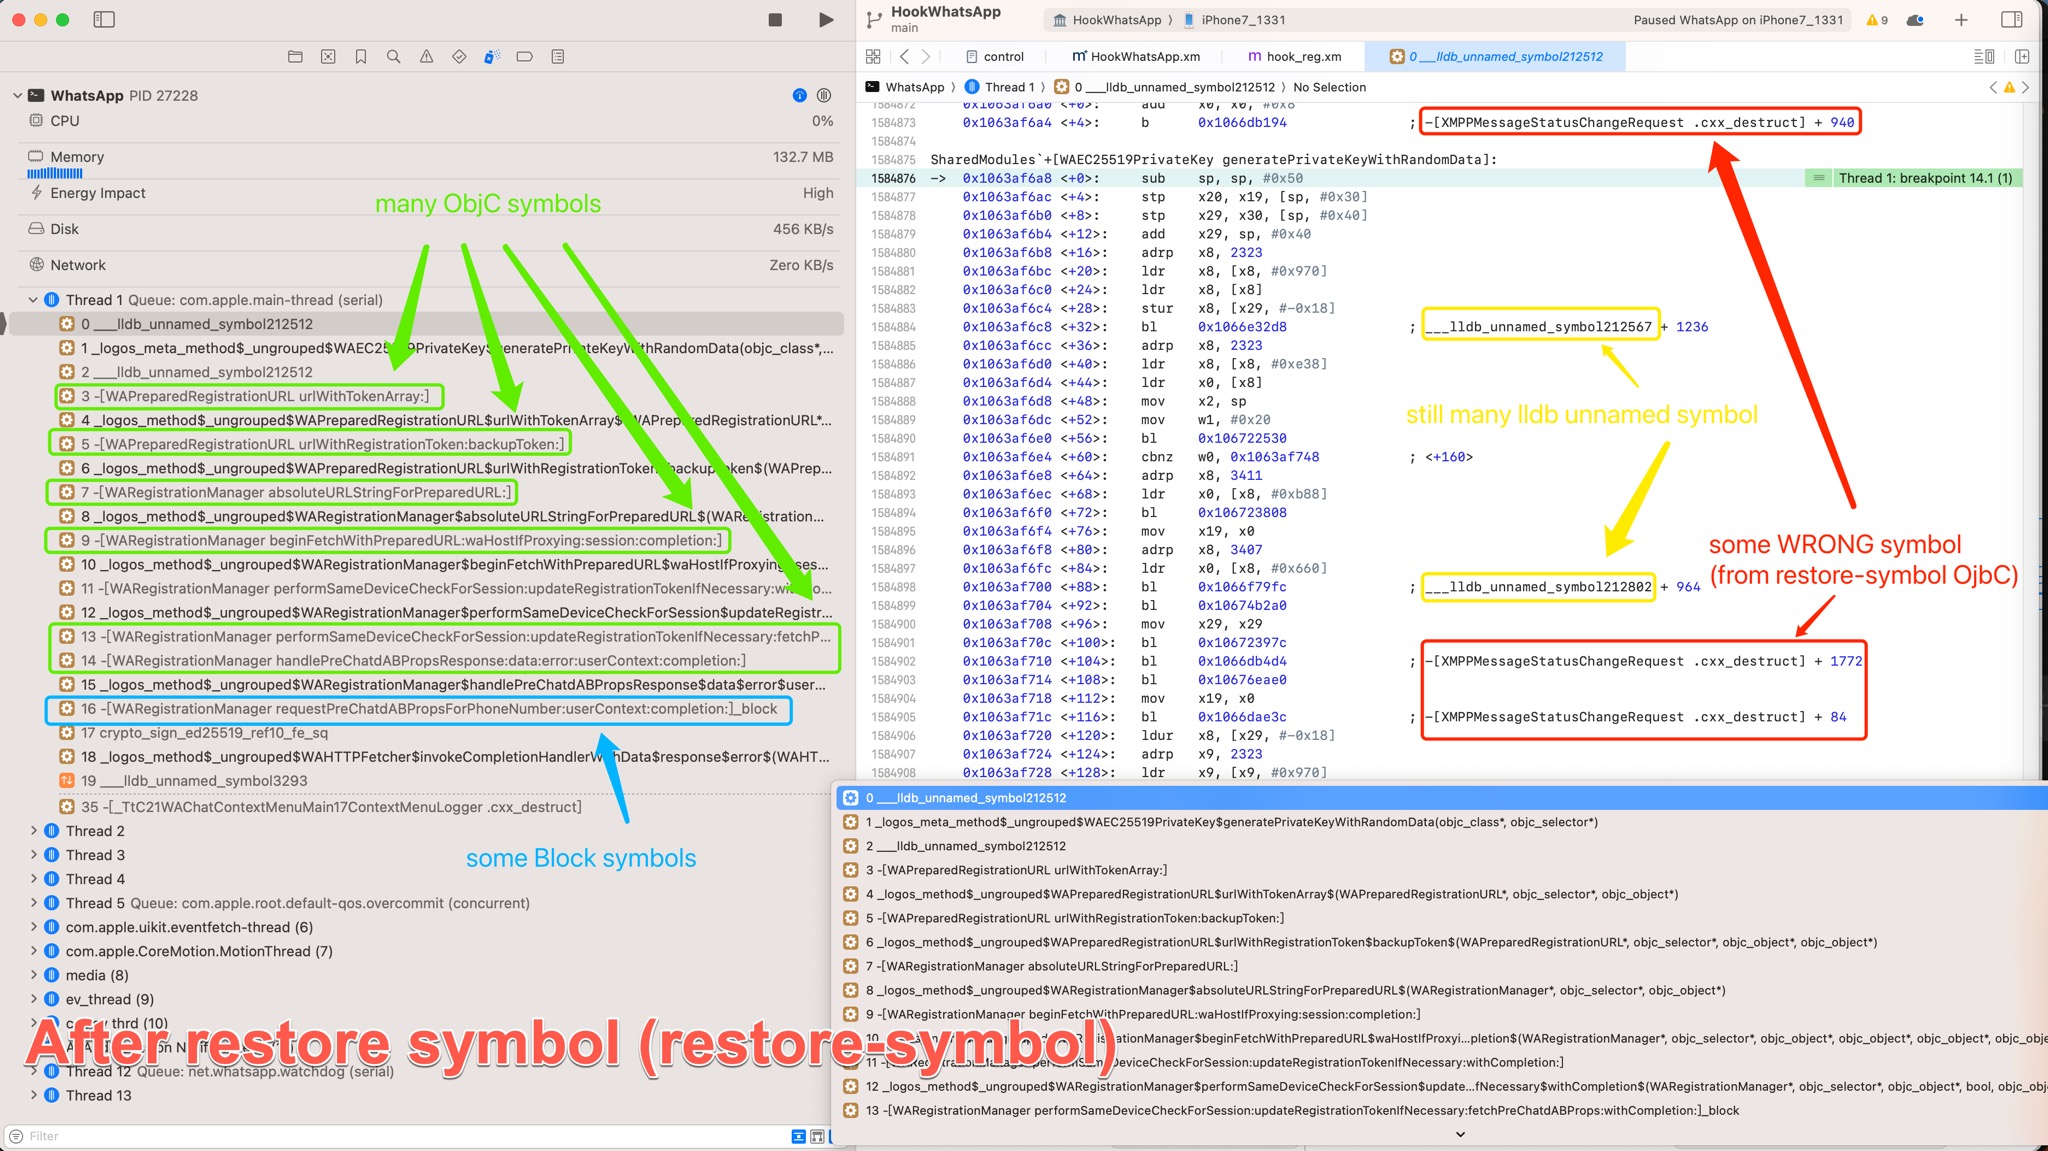Image resolution: width=2048 pixels, height=1151 pixels.
Task: Open the related items grid menu
Action: coord(873,57)
